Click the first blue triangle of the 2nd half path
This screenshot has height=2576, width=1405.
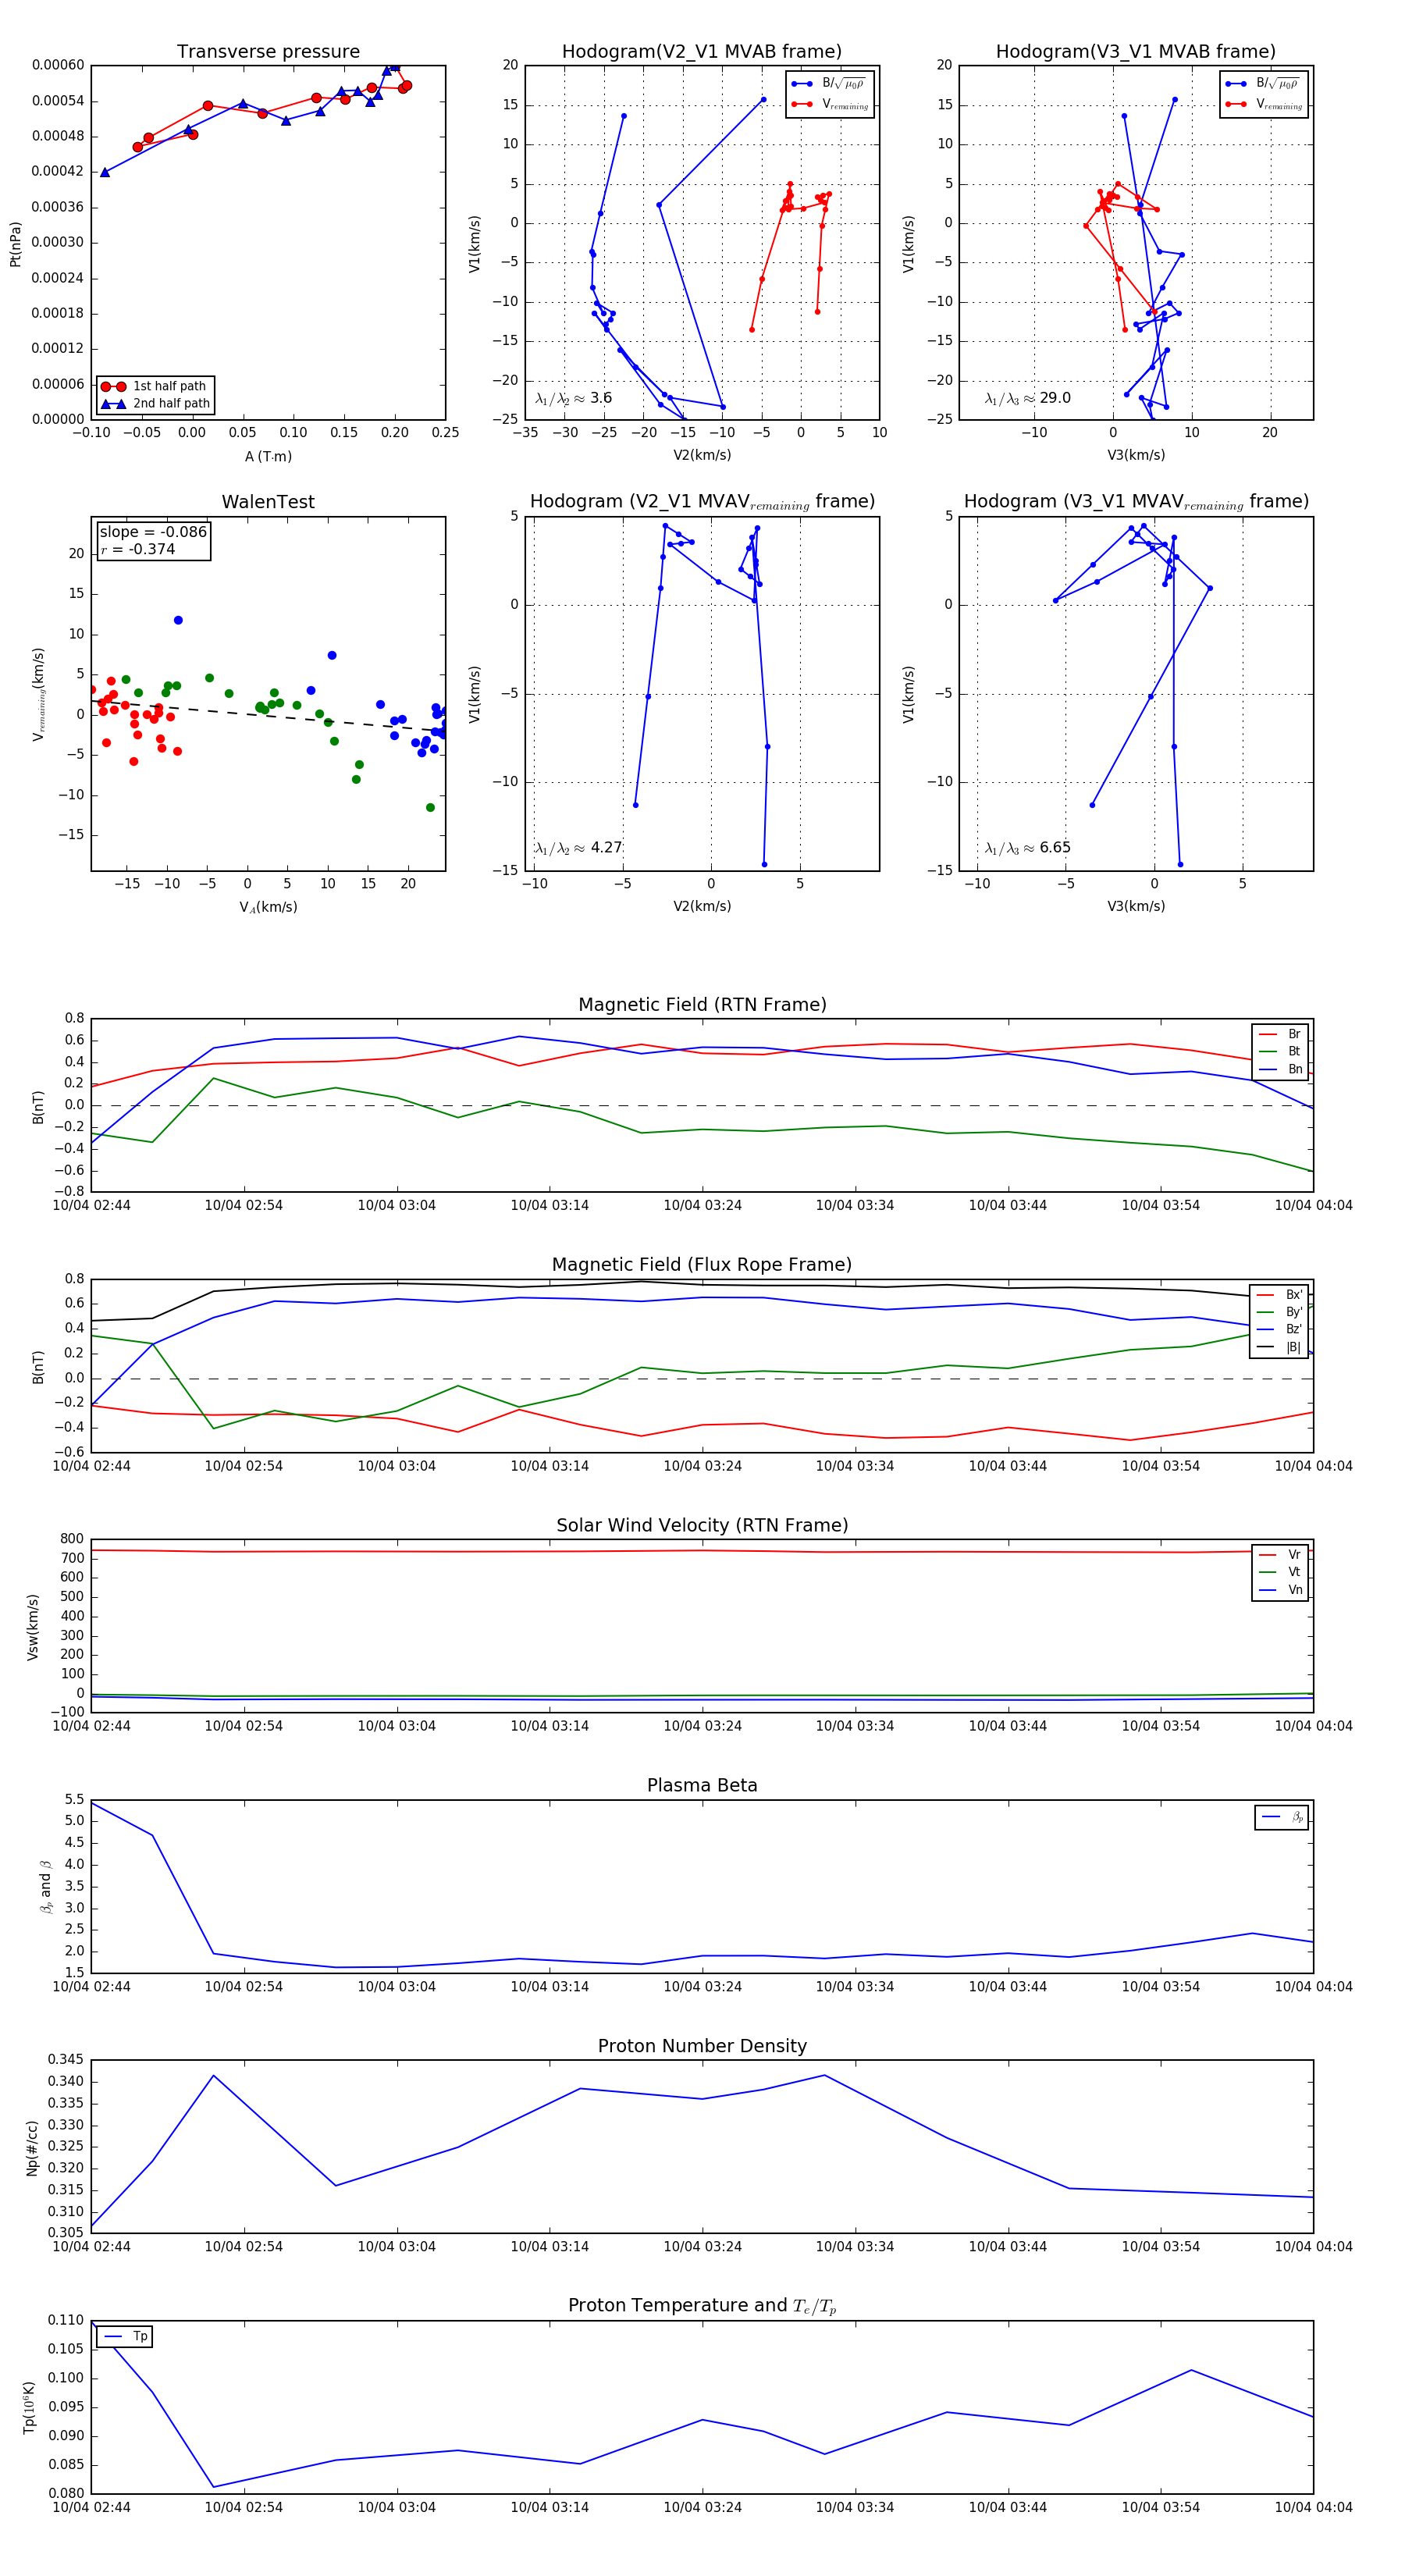105,172
